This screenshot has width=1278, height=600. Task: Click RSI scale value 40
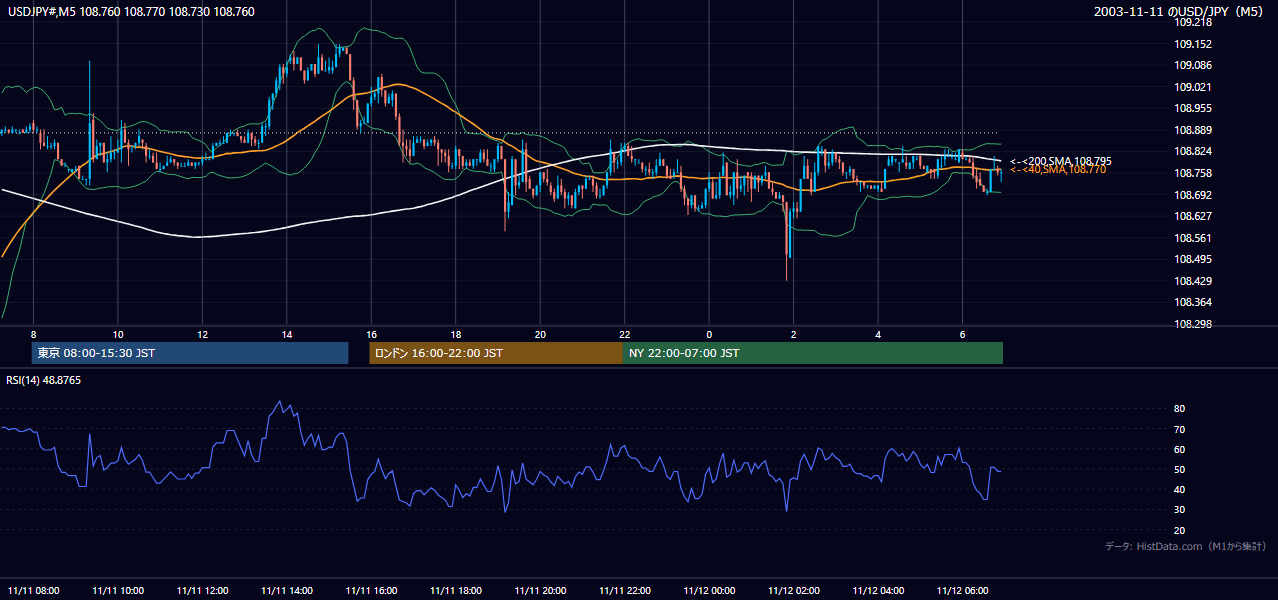pos(1179,489)
